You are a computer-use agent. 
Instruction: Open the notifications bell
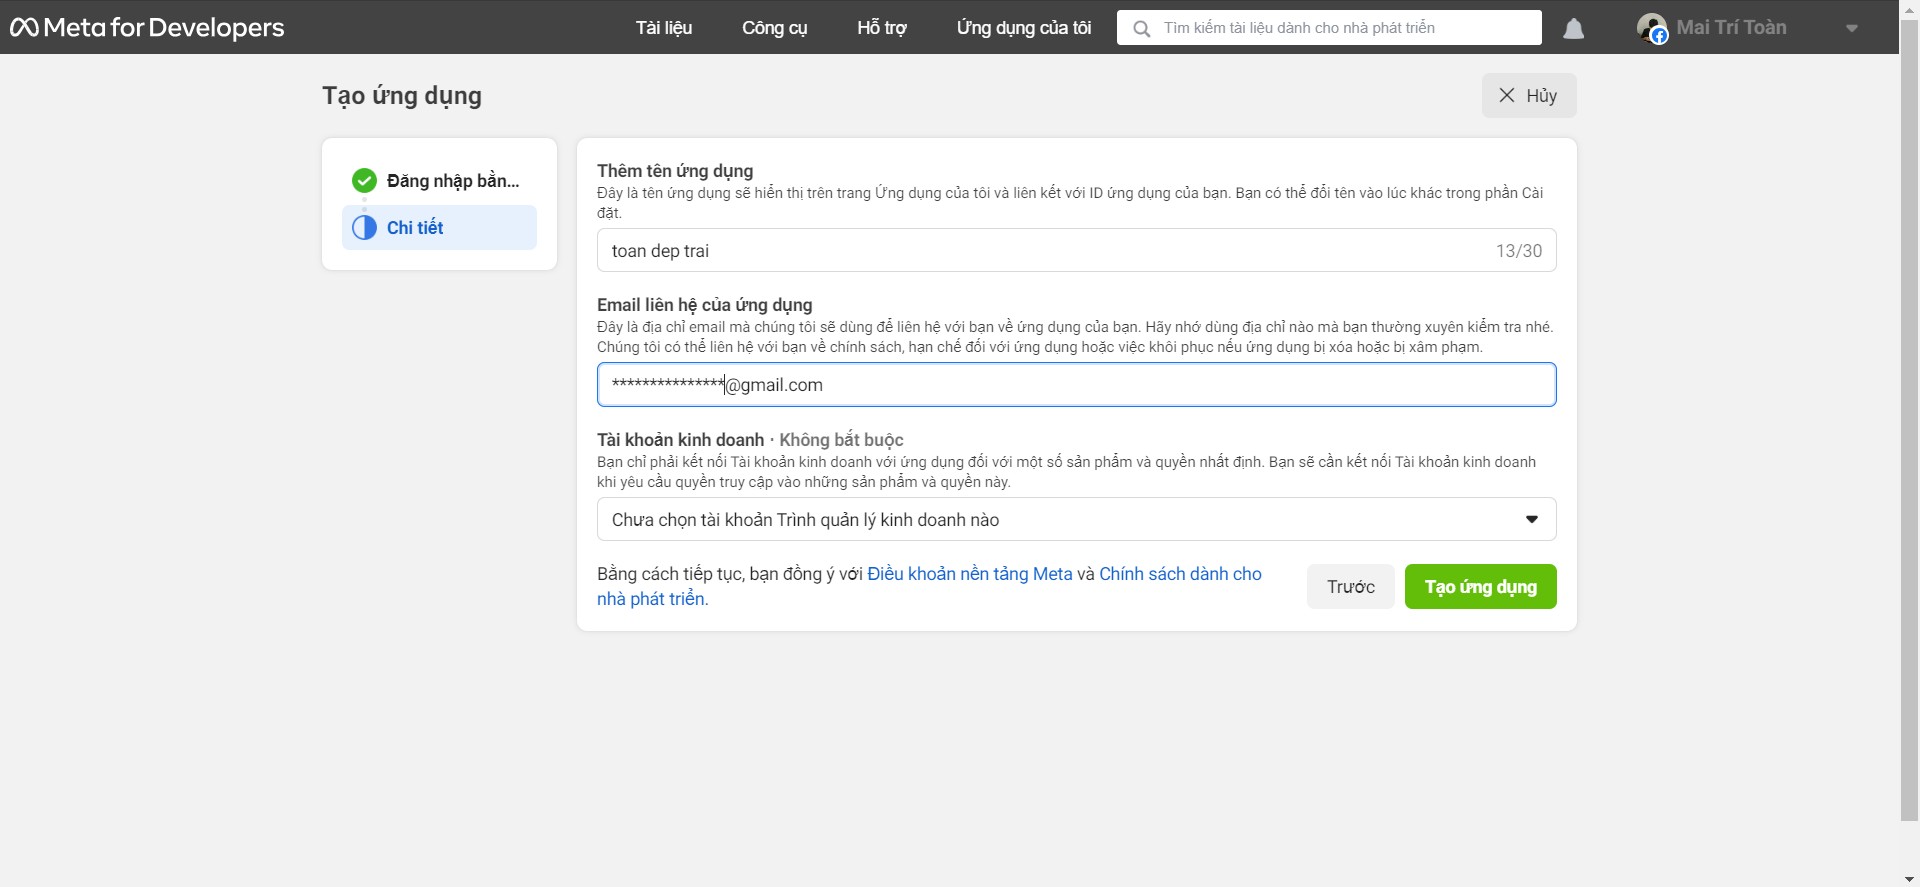[x=1573, y=29]
